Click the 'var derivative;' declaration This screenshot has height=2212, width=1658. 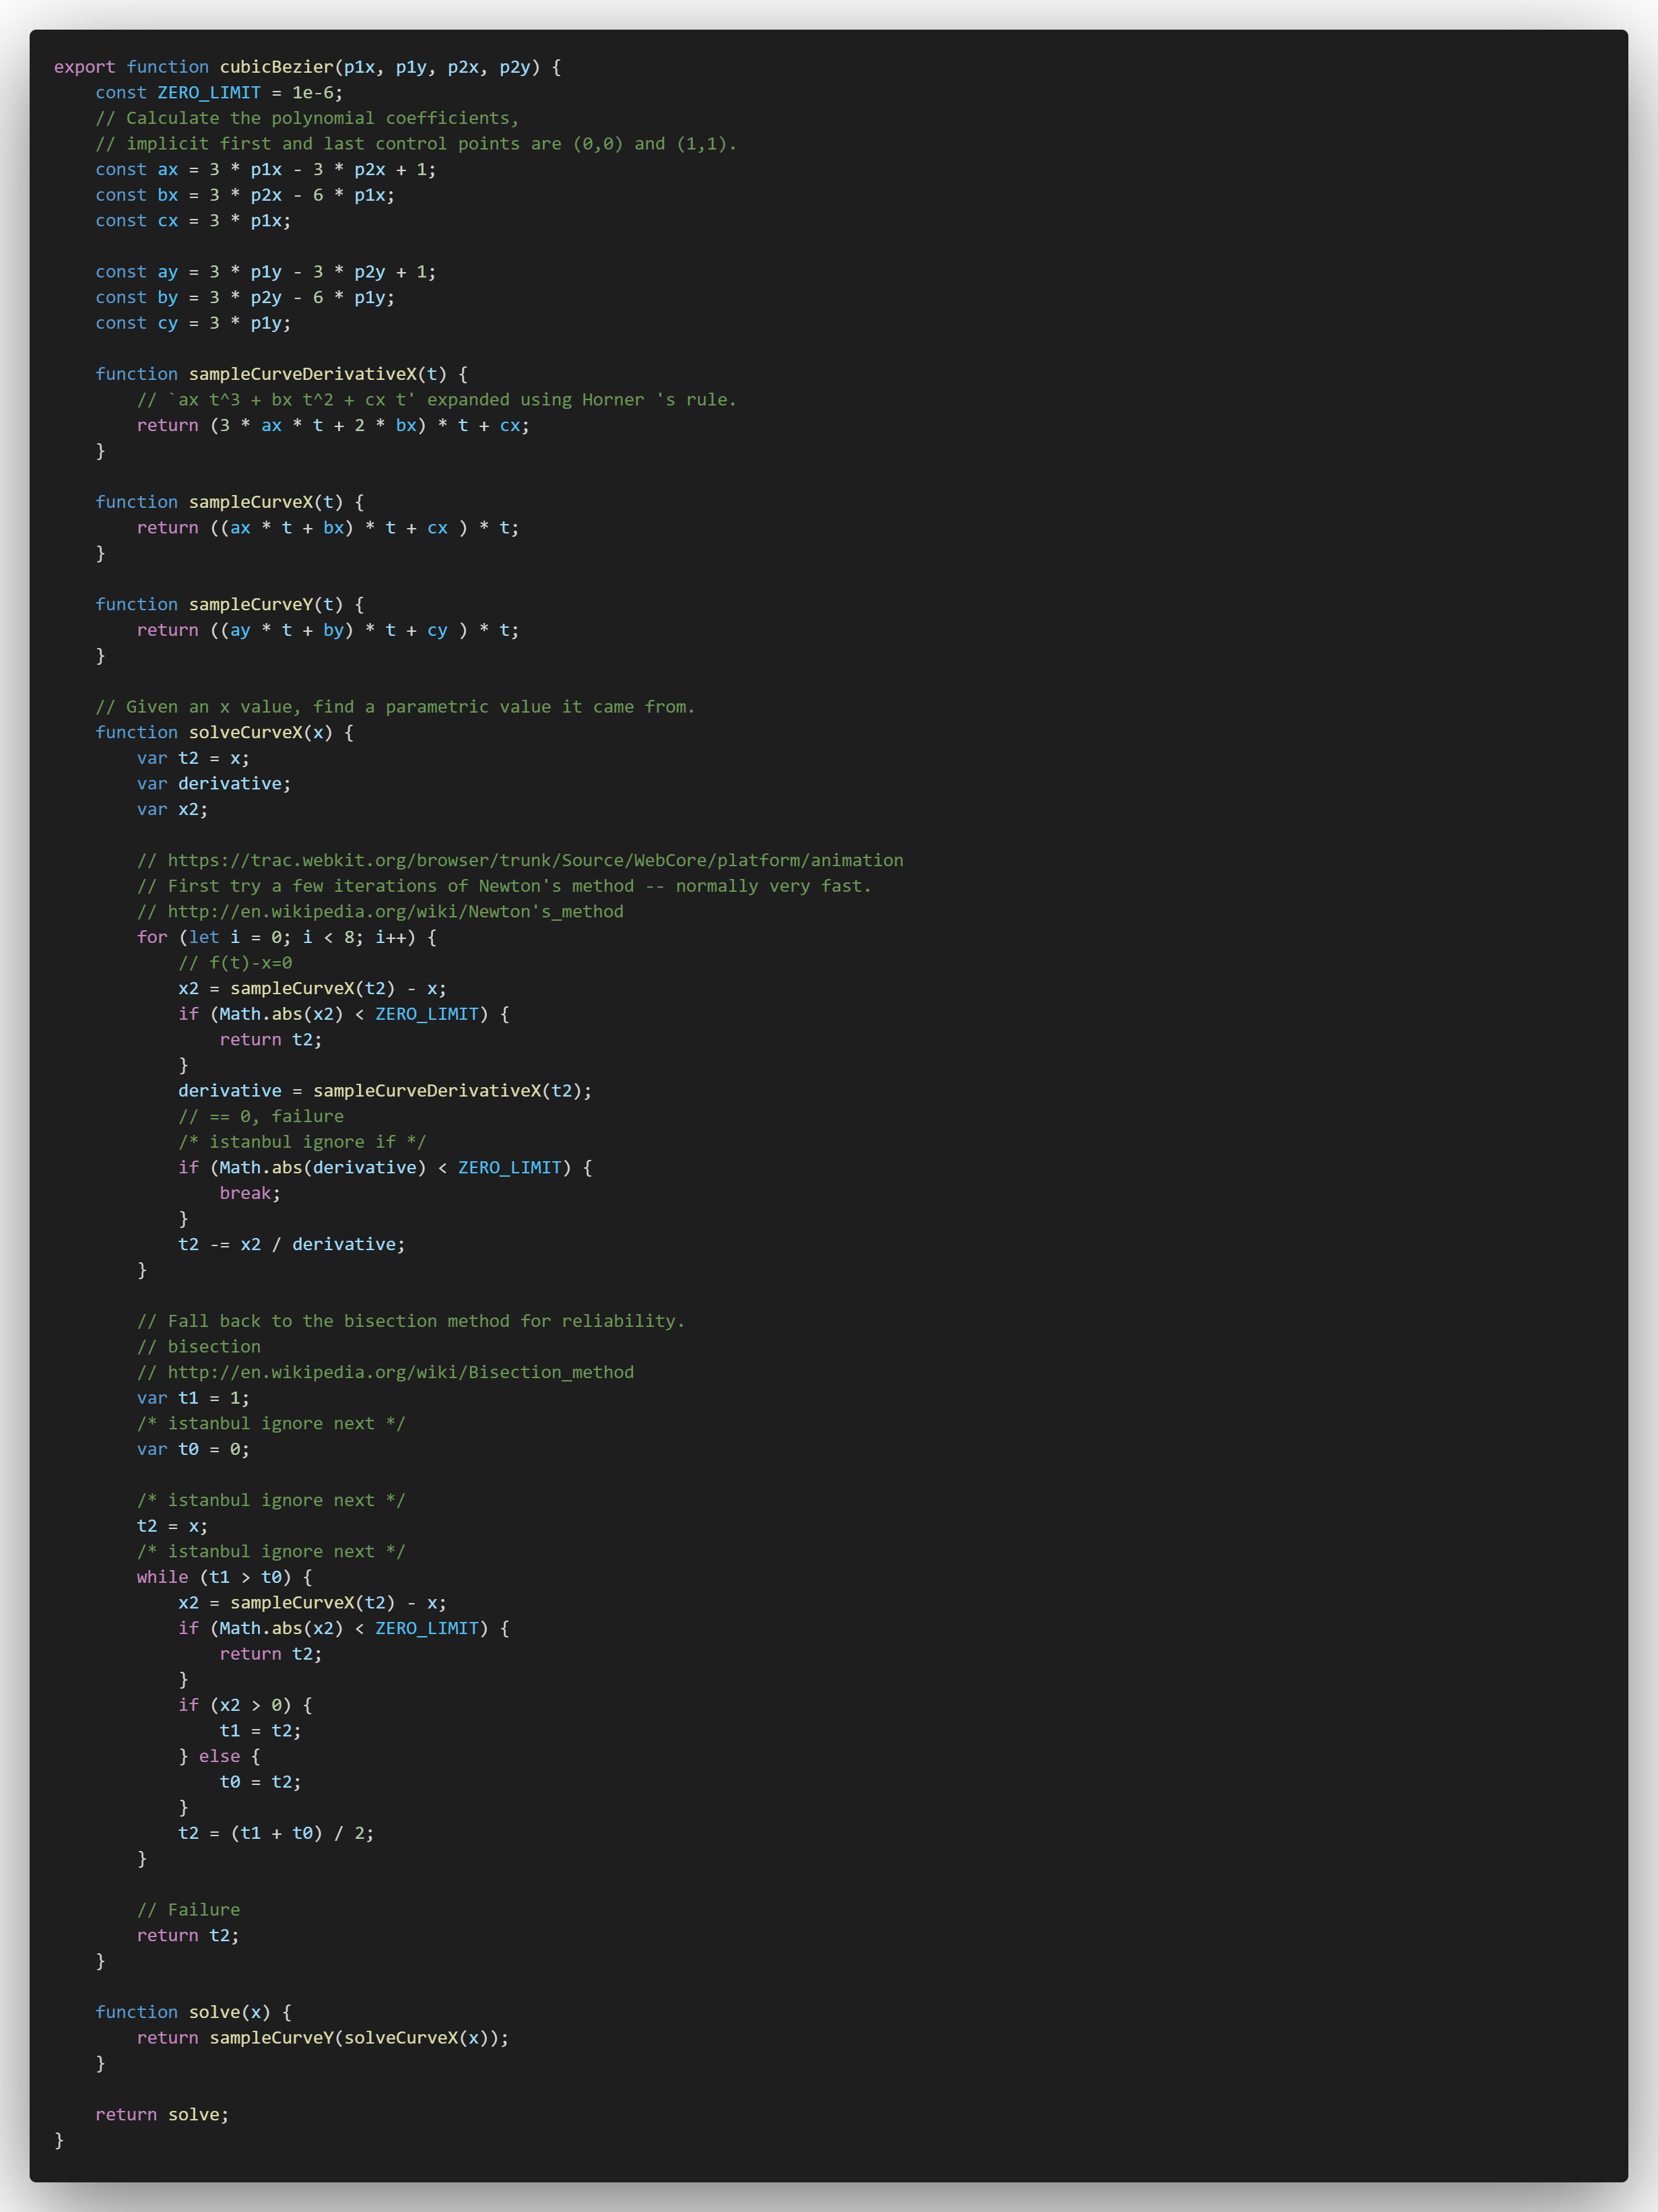coord(213,783)
